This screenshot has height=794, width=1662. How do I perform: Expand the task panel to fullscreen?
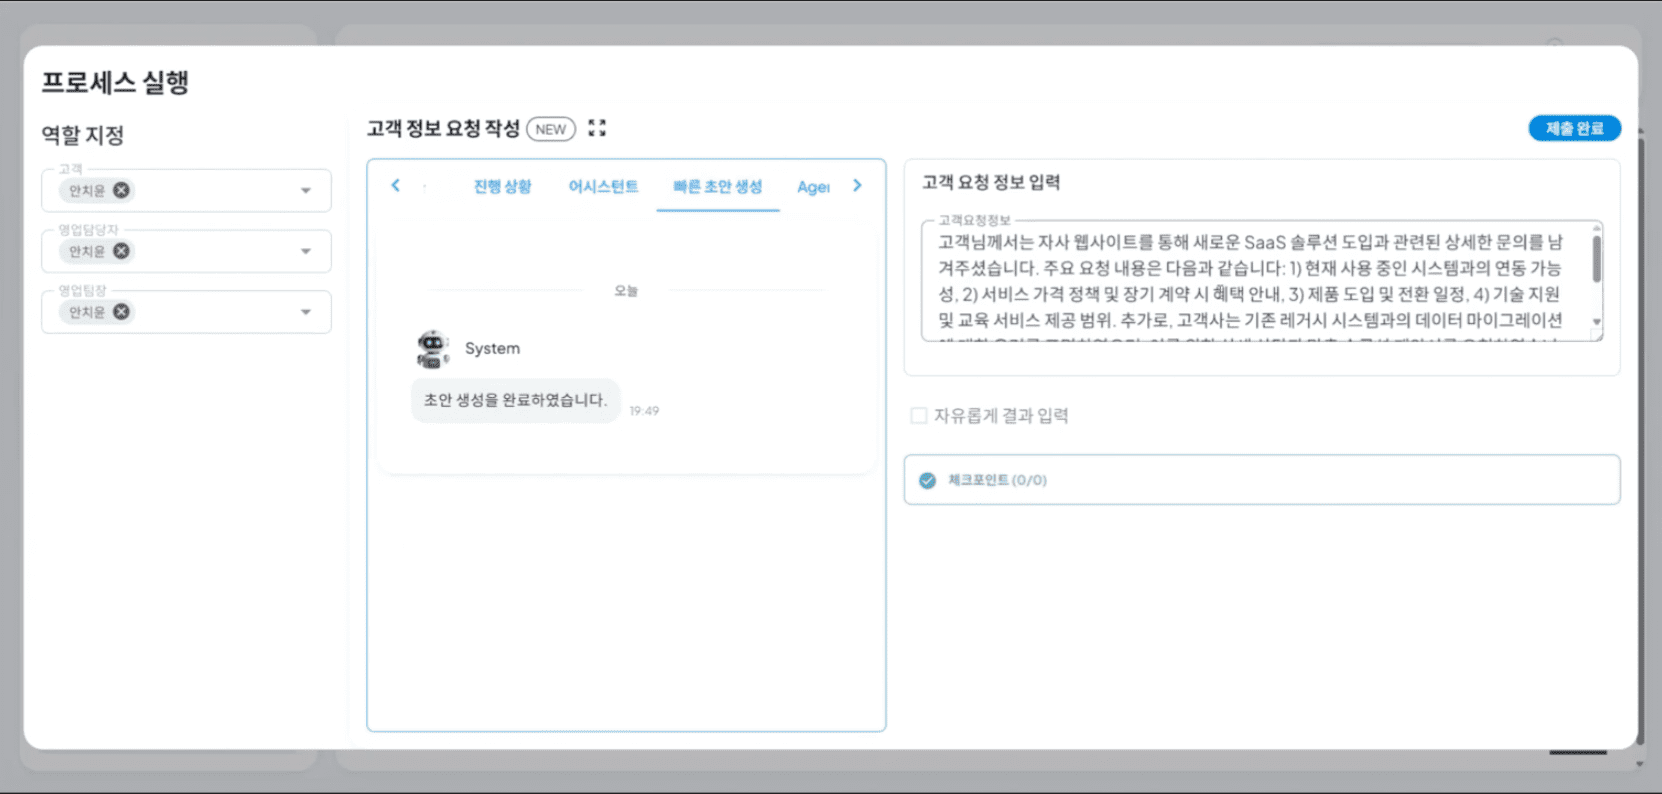tap(597, 128)
